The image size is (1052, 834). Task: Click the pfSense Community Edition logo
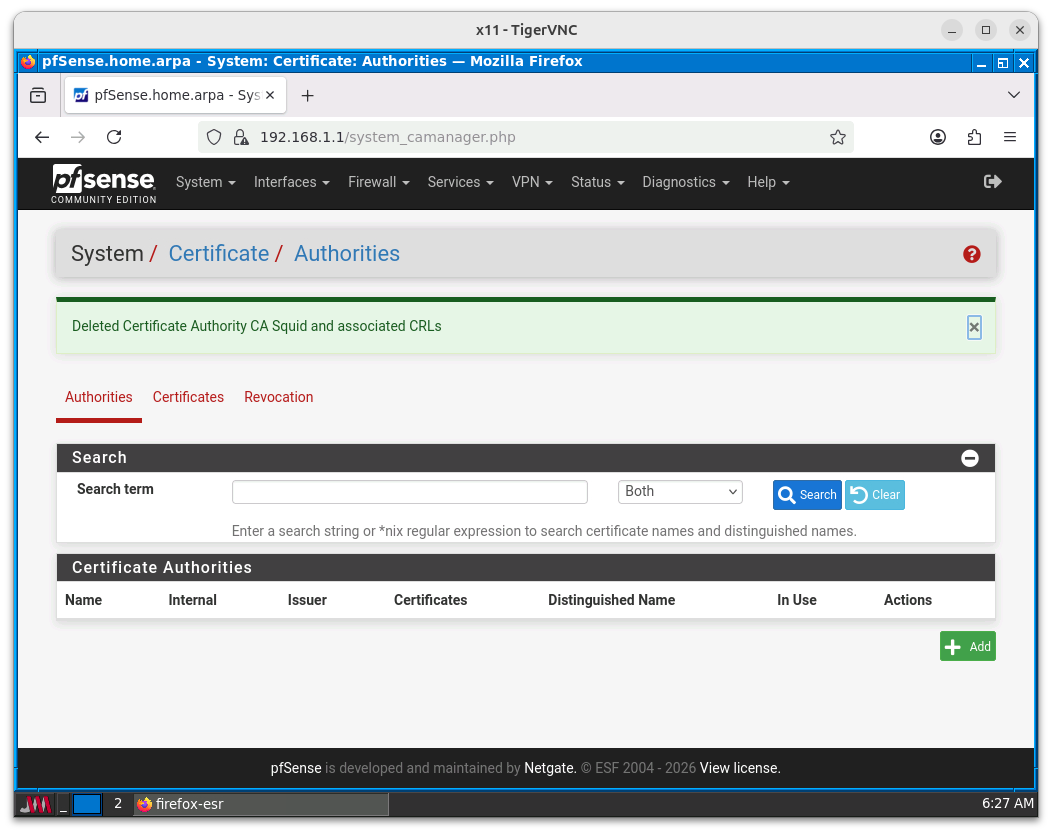104,183
